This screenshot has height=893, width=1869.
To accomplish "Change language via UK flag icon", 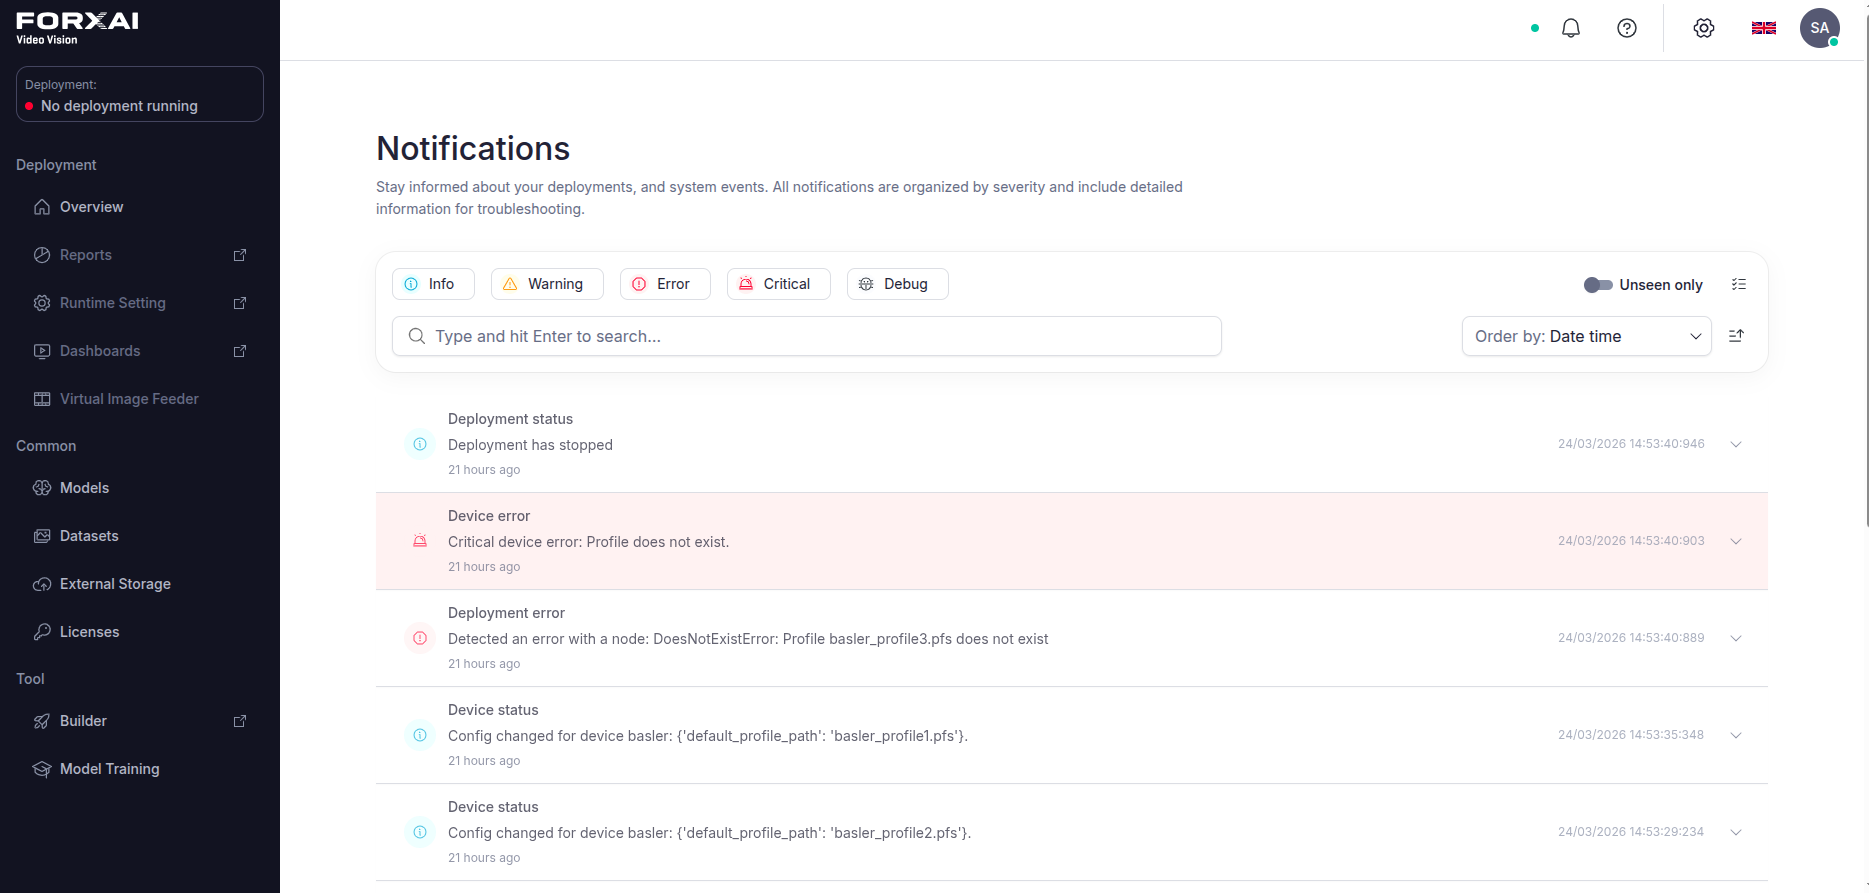I will (x=1764, y=28).
